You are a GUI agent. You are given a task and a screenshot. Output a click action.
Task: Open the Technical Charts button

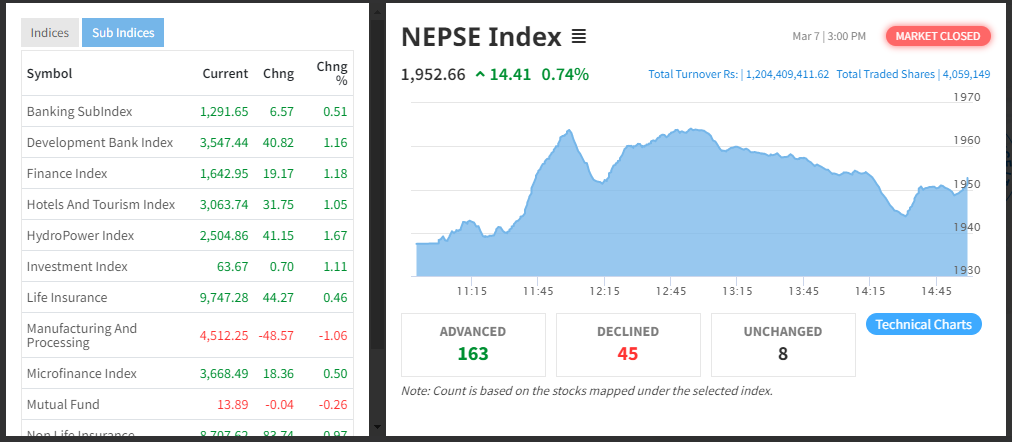[924, 324]
